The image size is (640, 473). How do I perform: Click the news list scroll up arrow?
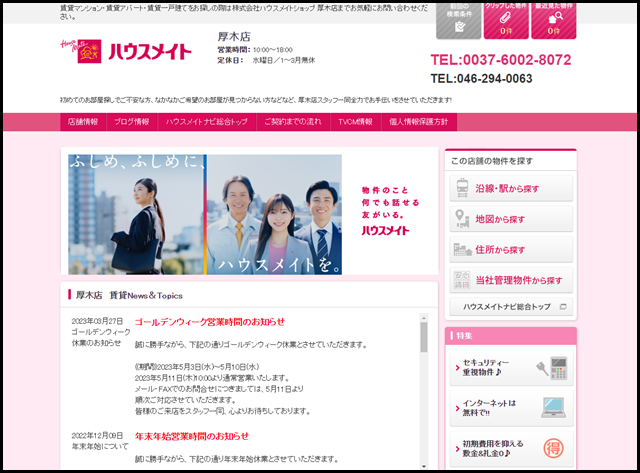(x=424, y=318)
